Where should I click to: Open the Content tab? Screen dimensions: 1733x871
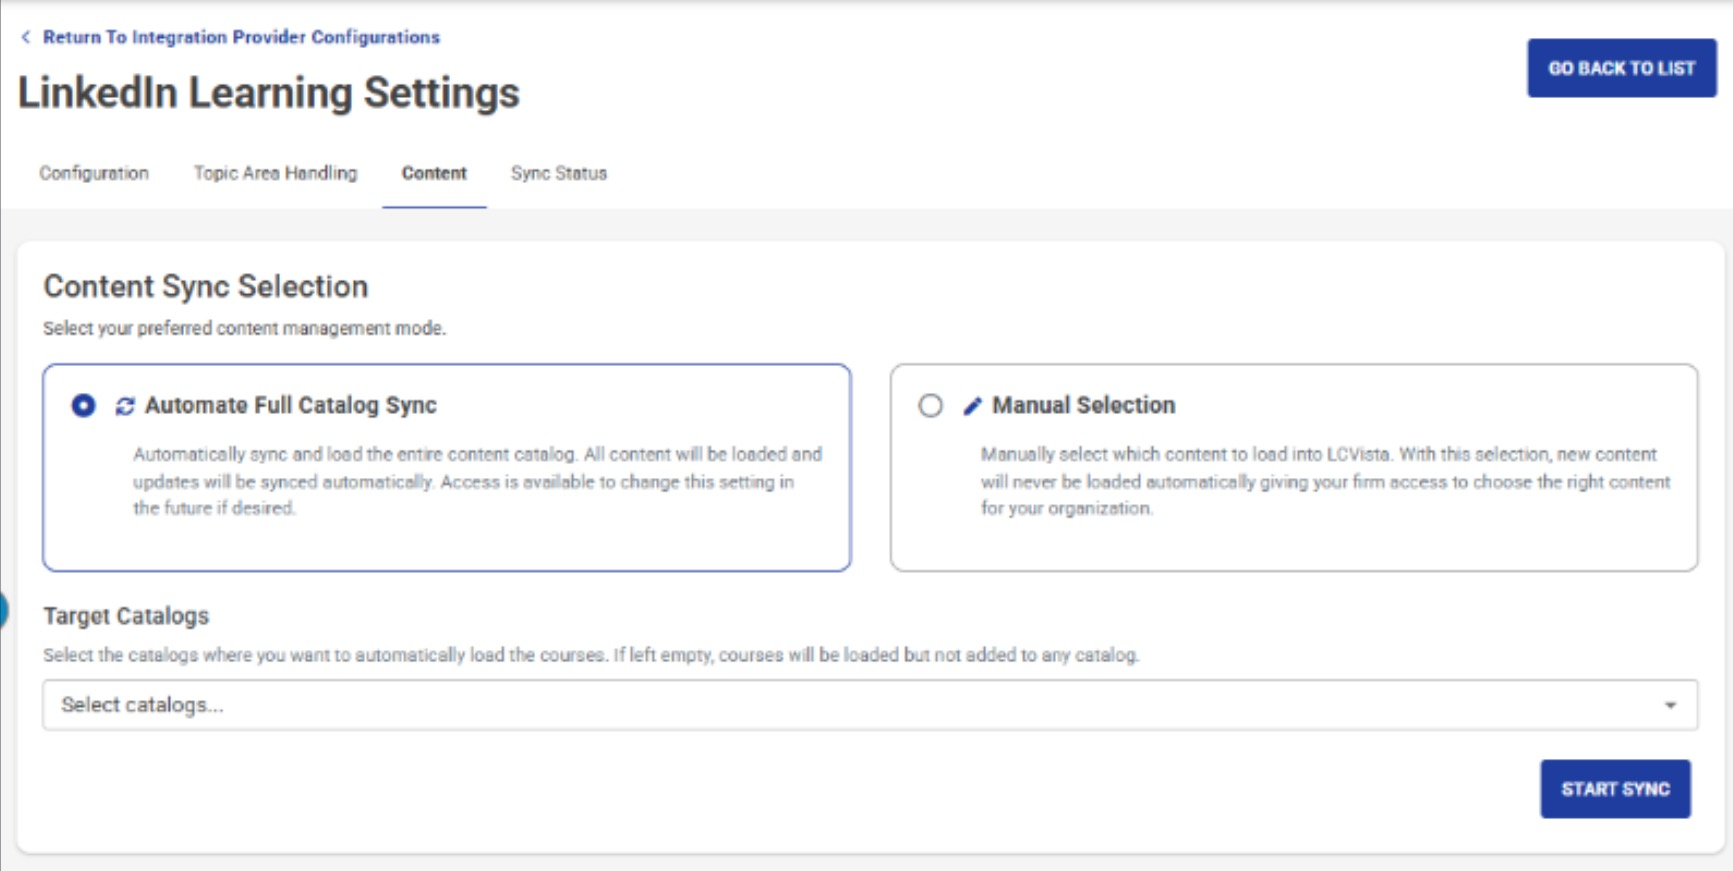click(x=434, y=173)
